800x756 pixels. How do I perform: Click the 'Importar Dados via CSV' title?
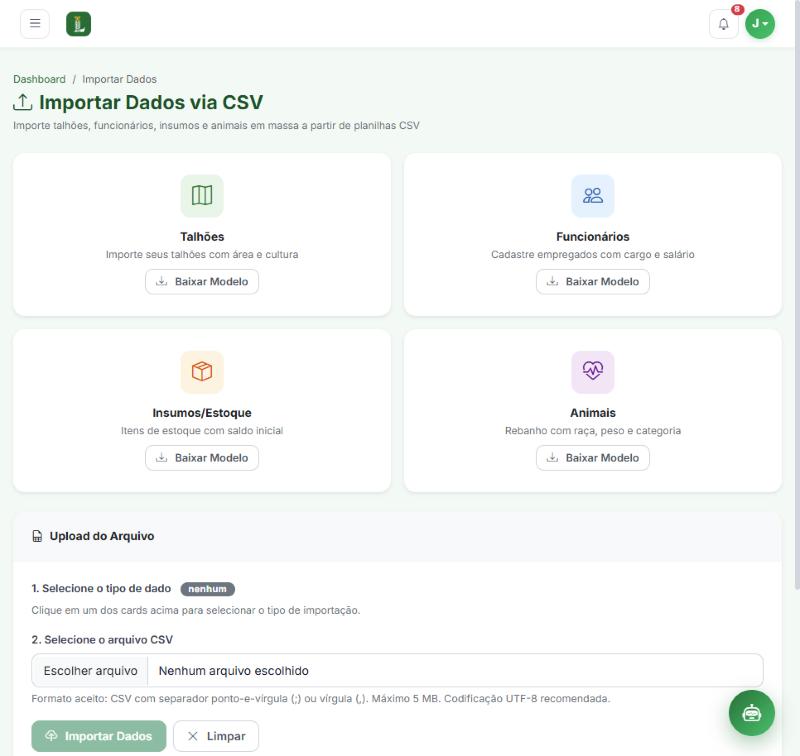[x=151, y=102]
